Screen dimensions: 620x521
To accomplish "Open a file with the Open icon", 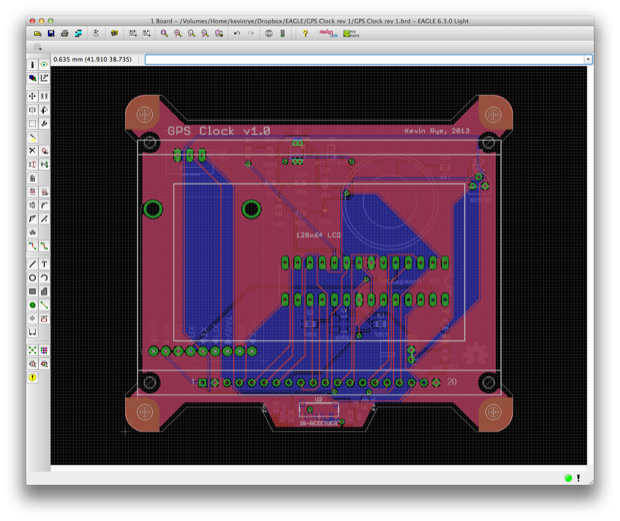I will point(37,34).
